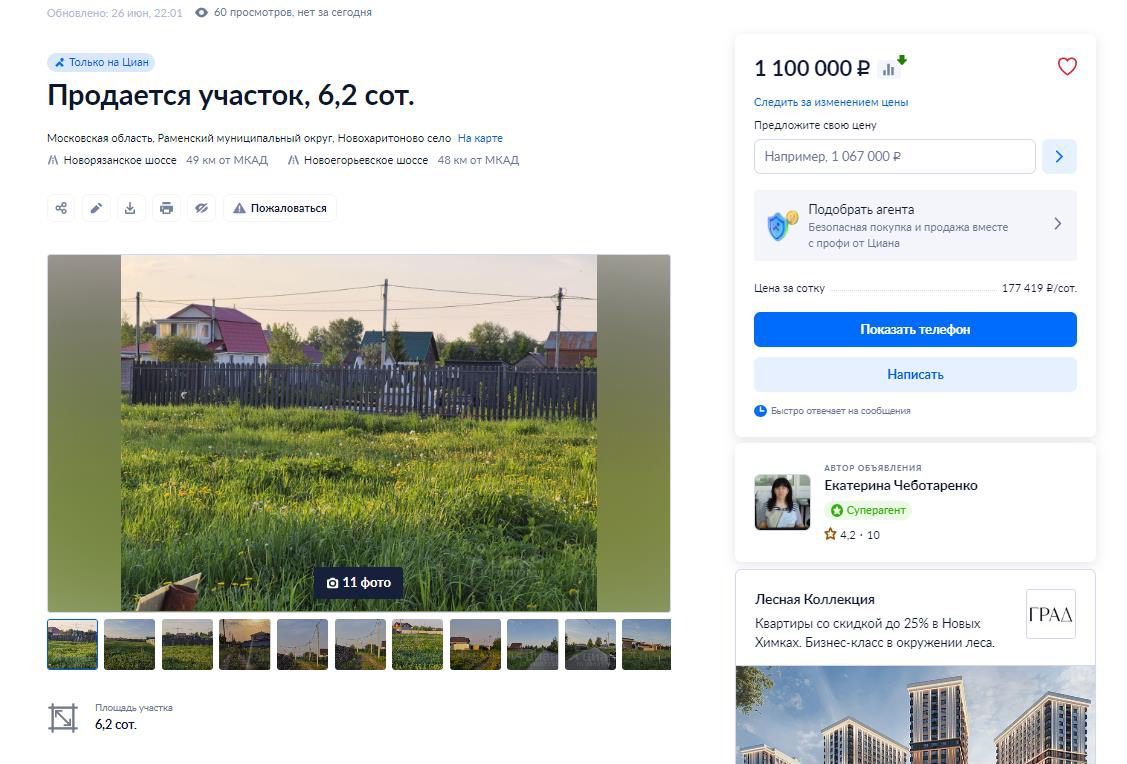Add listing to favorites with heart icon
The image size is (1127, 764).
click(x=1067, y=66)
